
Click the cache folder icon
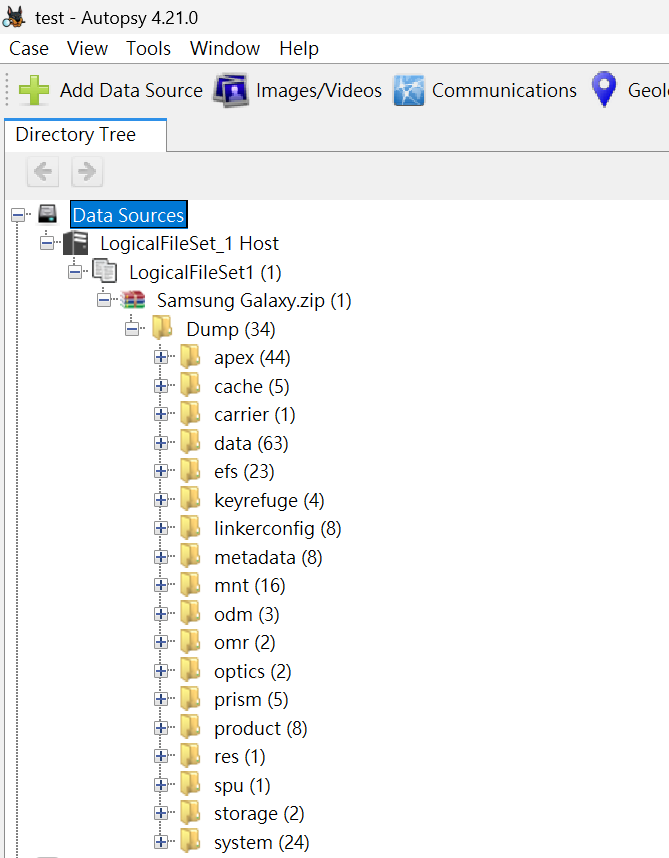(190, 385)
